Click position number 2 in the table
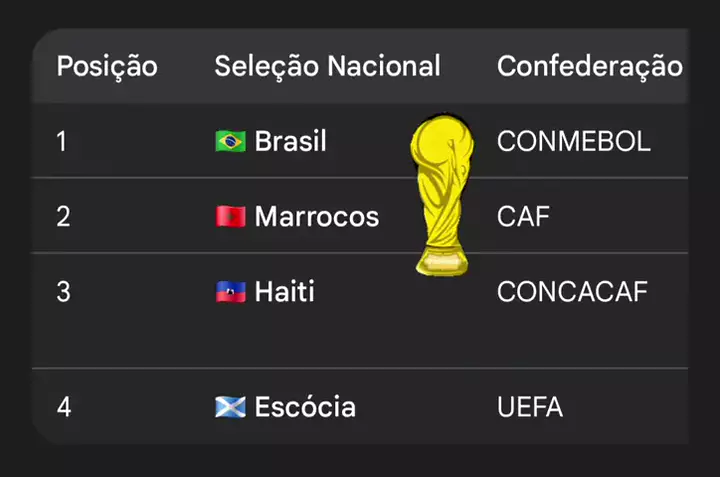 point(63,216)
